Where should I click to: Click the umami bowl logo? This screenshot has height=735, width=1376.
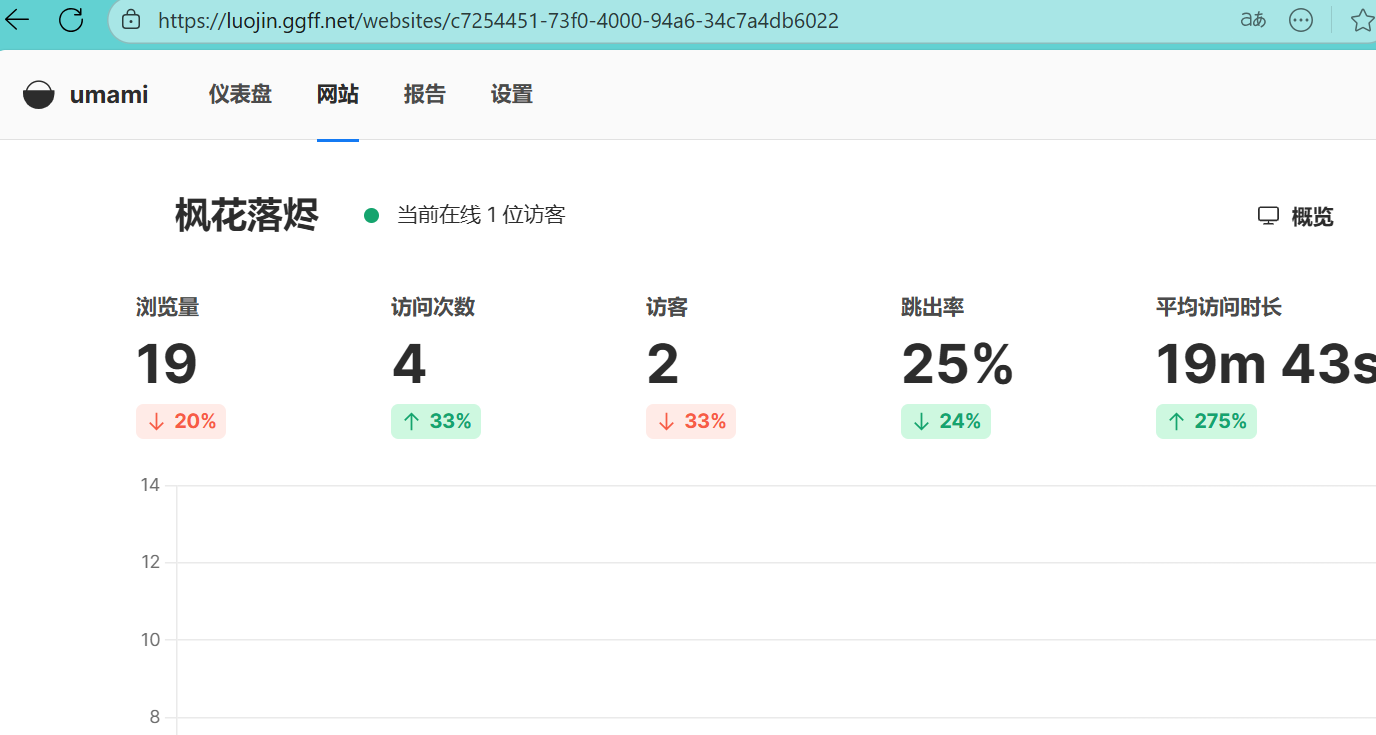(x=39, y=95)
